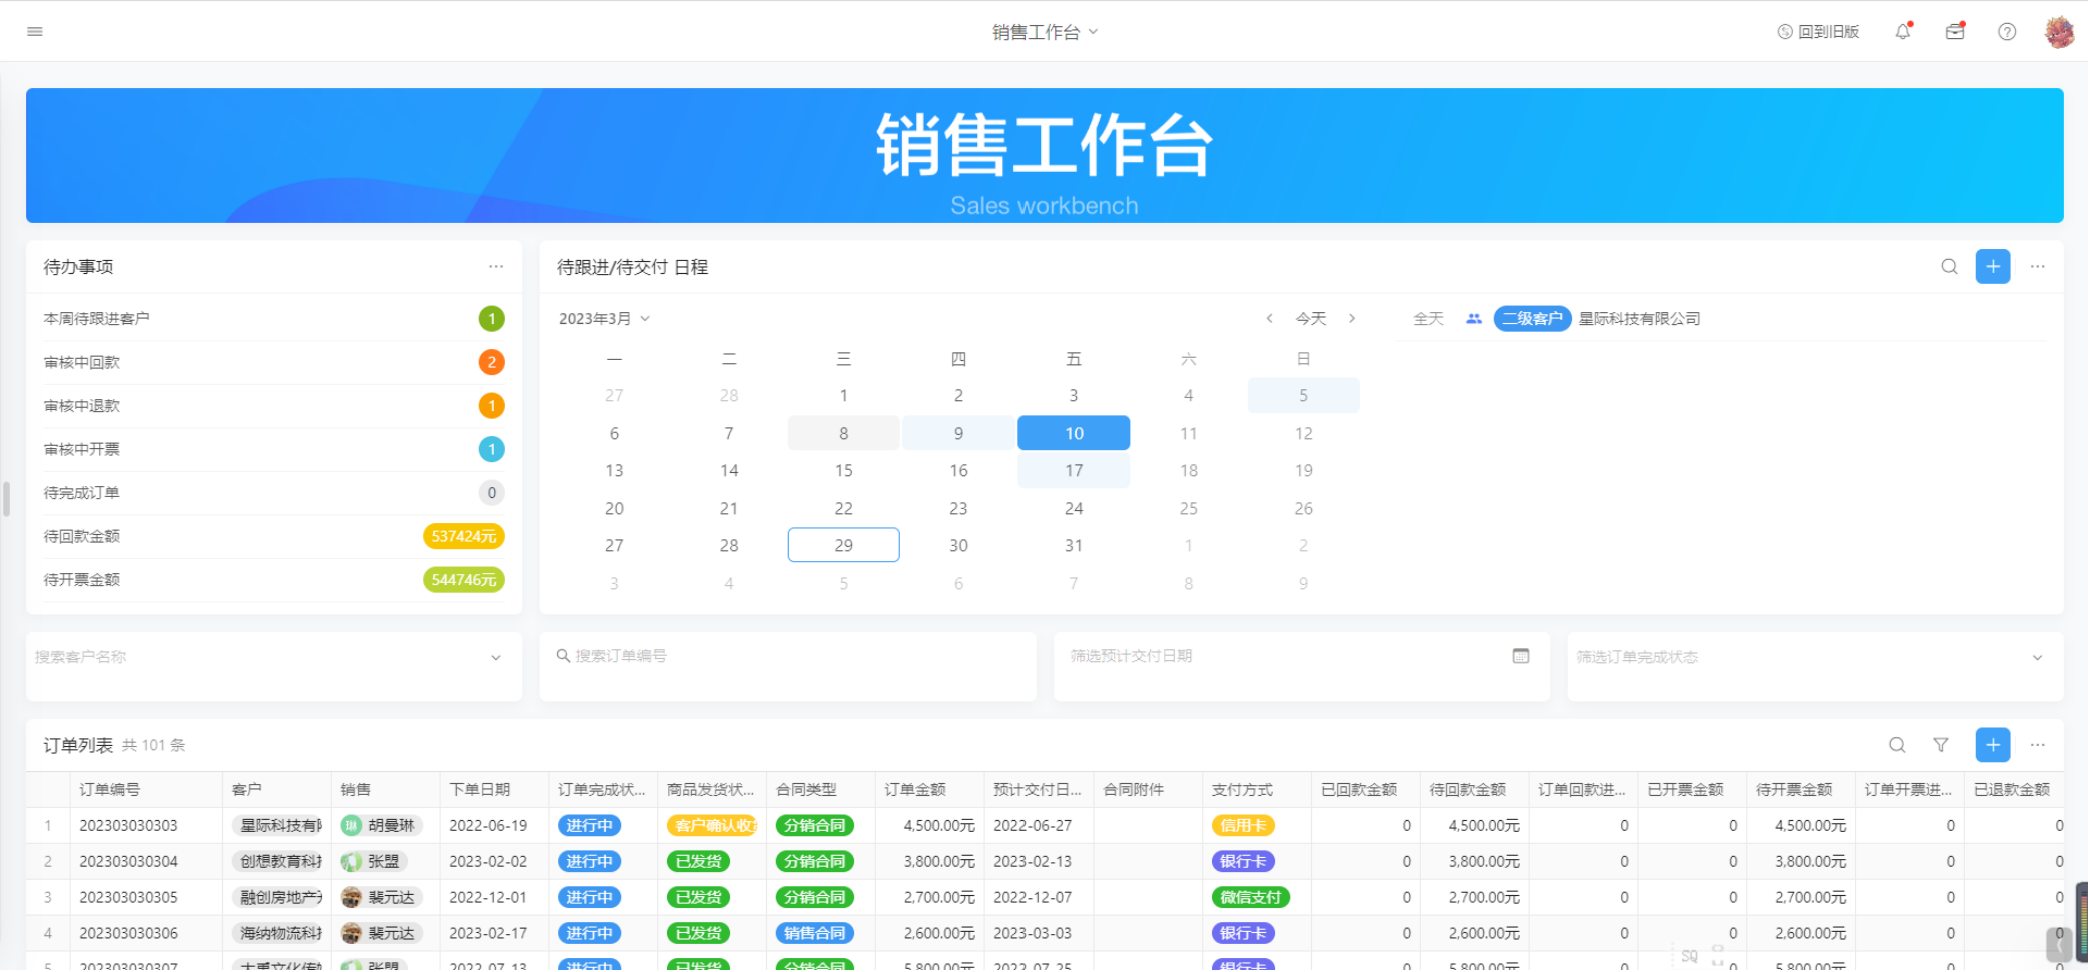
Task: Click the help question mark icon
Action: 2006,32
